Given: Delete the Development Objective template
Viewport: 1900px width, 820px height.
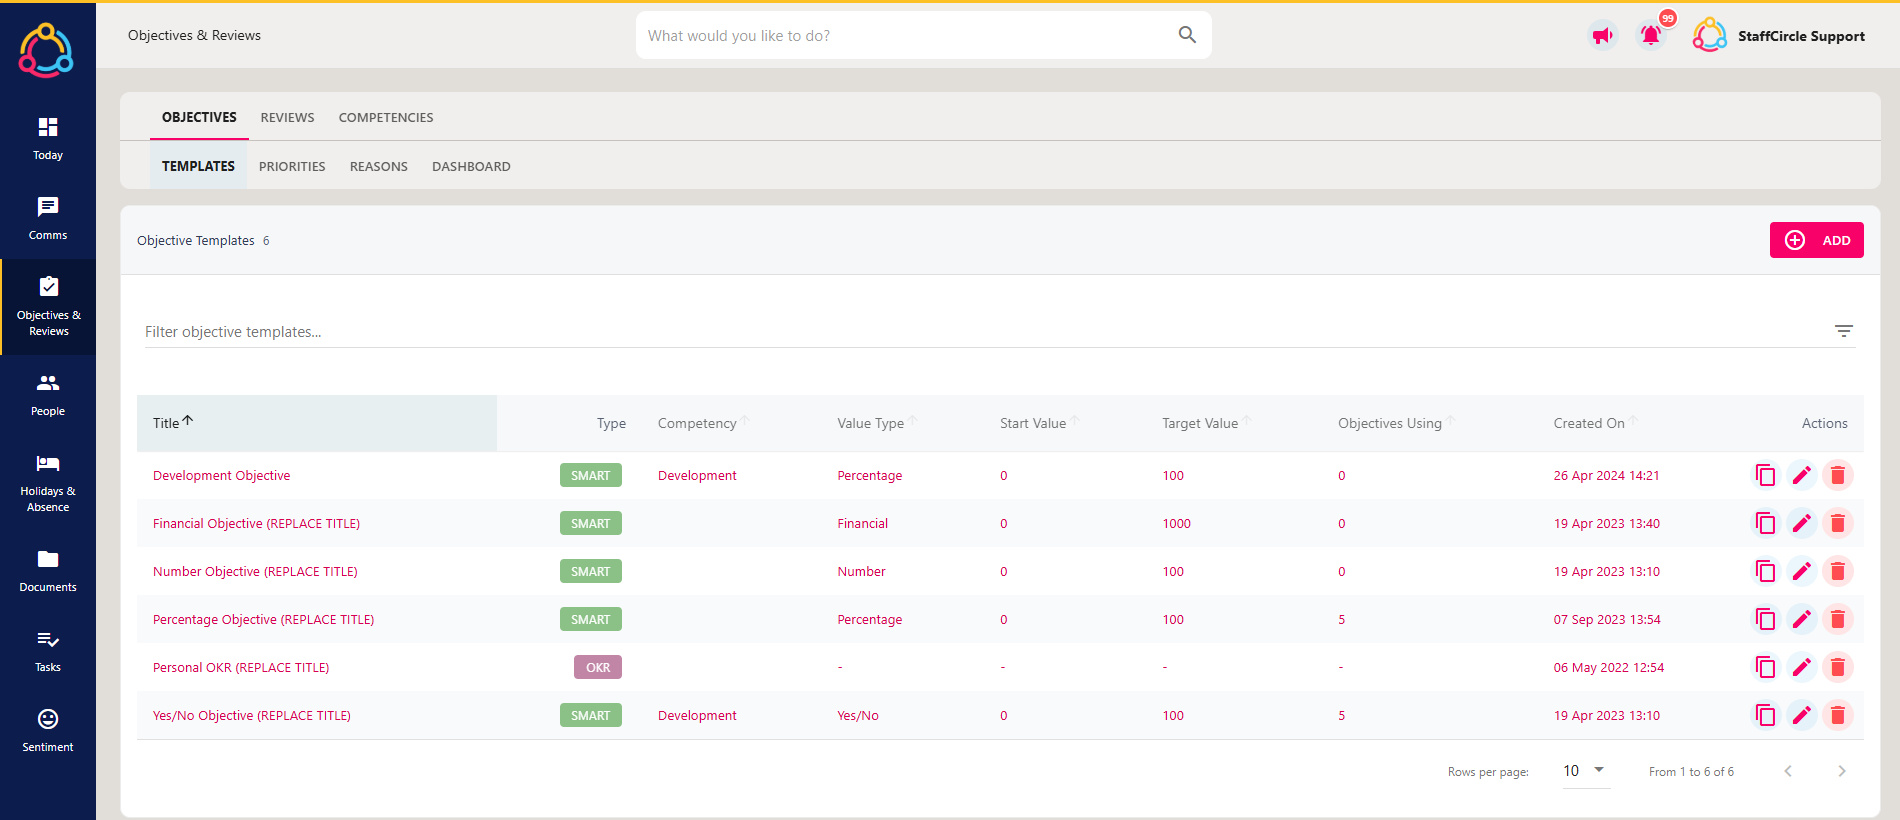Looking at the screenshot, I should 1838,475.
